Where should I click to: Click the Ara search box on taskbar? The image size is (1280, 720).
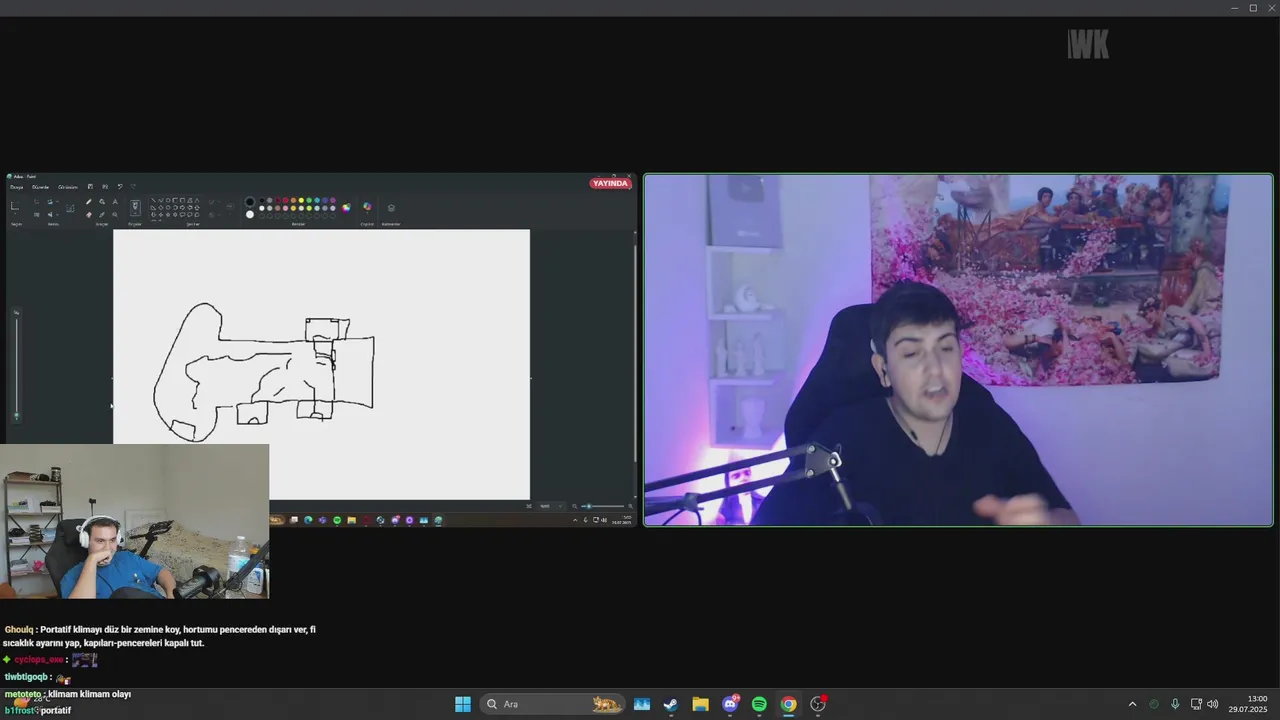click(x=552, y=704)
